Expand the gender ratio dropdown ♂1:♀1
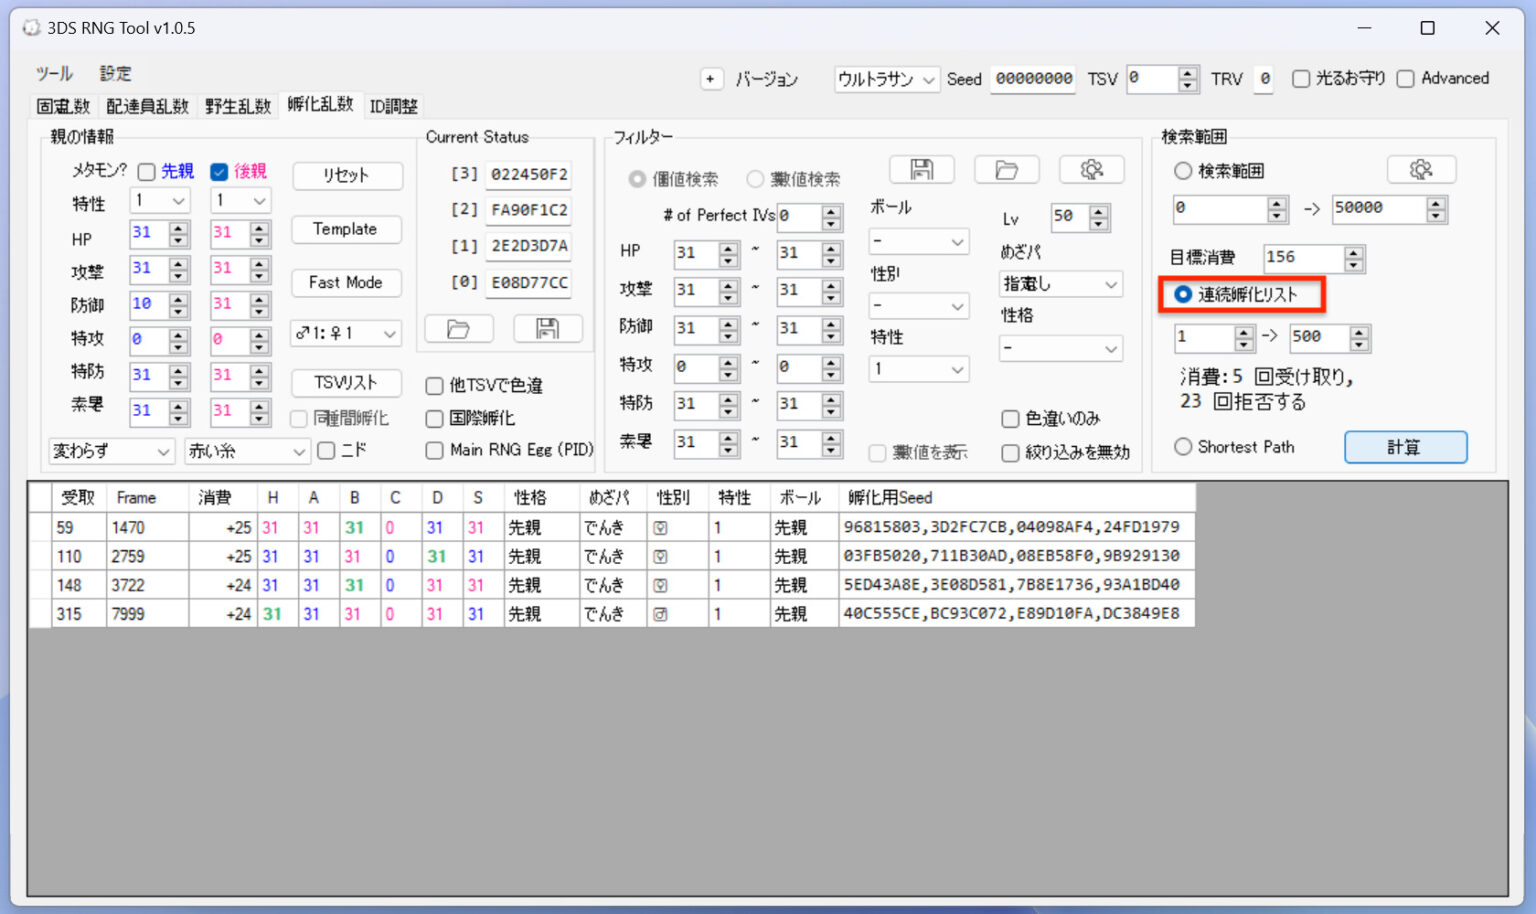The image size is (1536, 914). pos(346,333)
